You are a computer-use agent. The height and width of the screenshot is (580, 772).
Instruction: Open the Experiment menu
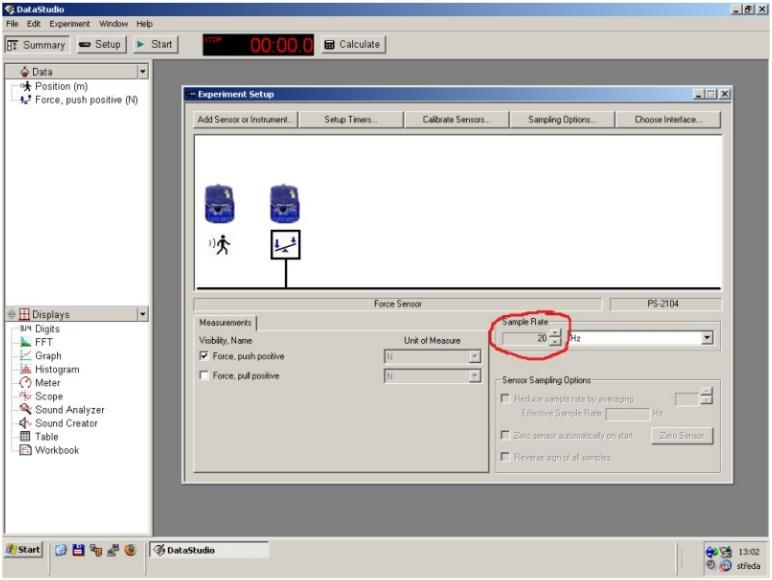pos(69,24)
